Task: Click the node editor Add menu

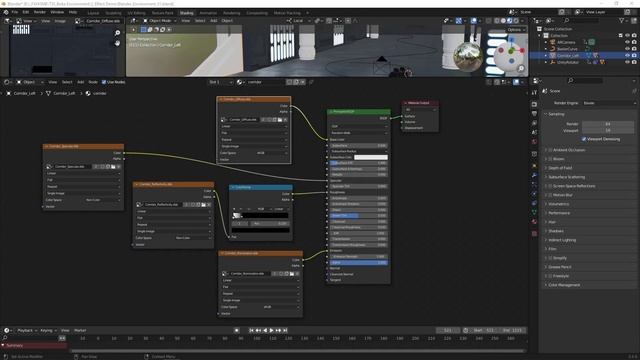Action: (80, 82)
